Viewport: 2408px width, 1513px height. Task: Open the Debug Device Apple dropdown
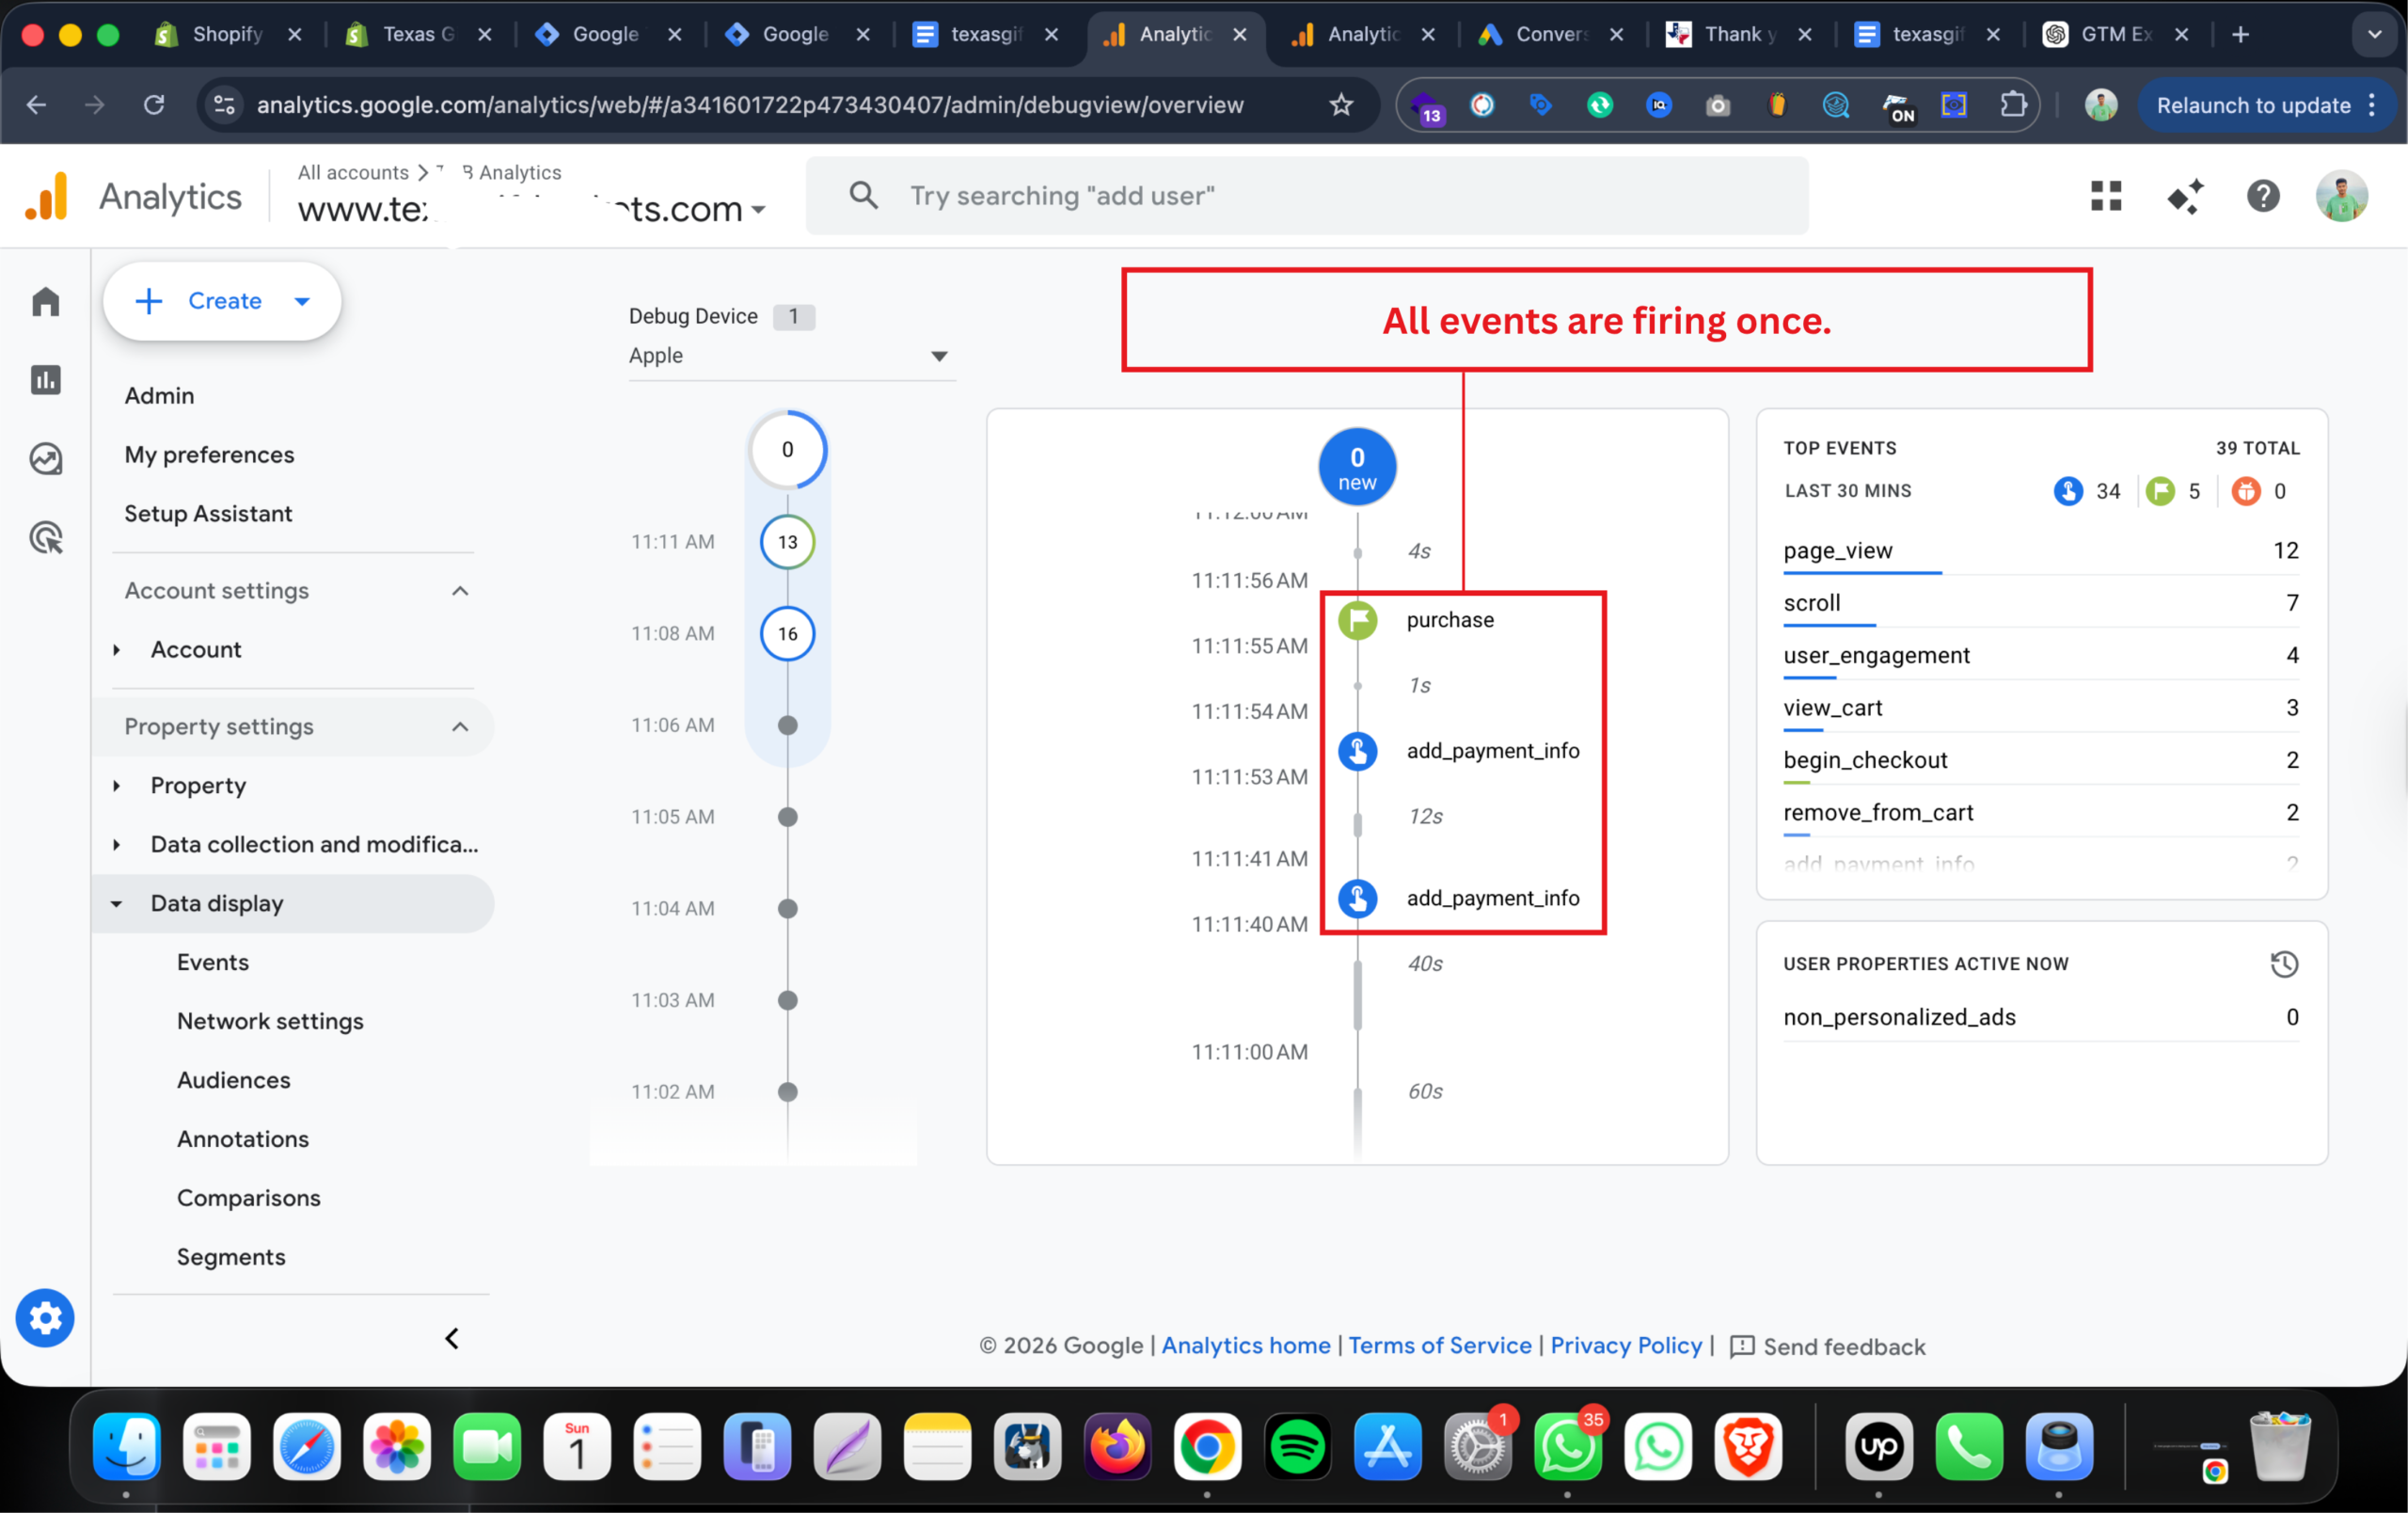click(789, 355)
